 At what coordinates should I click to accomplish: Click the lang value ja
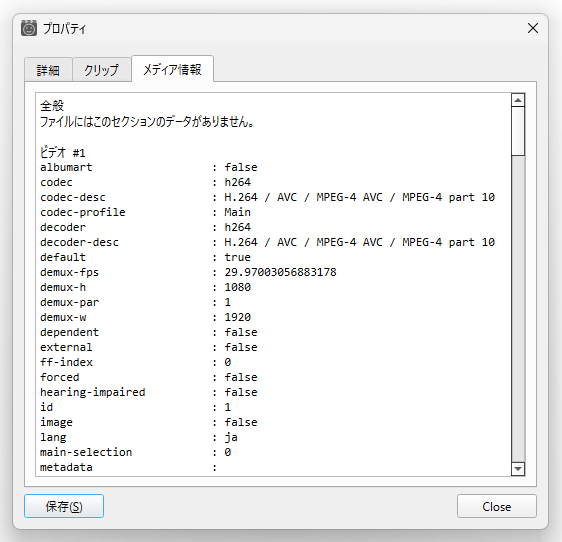[231, 437]
